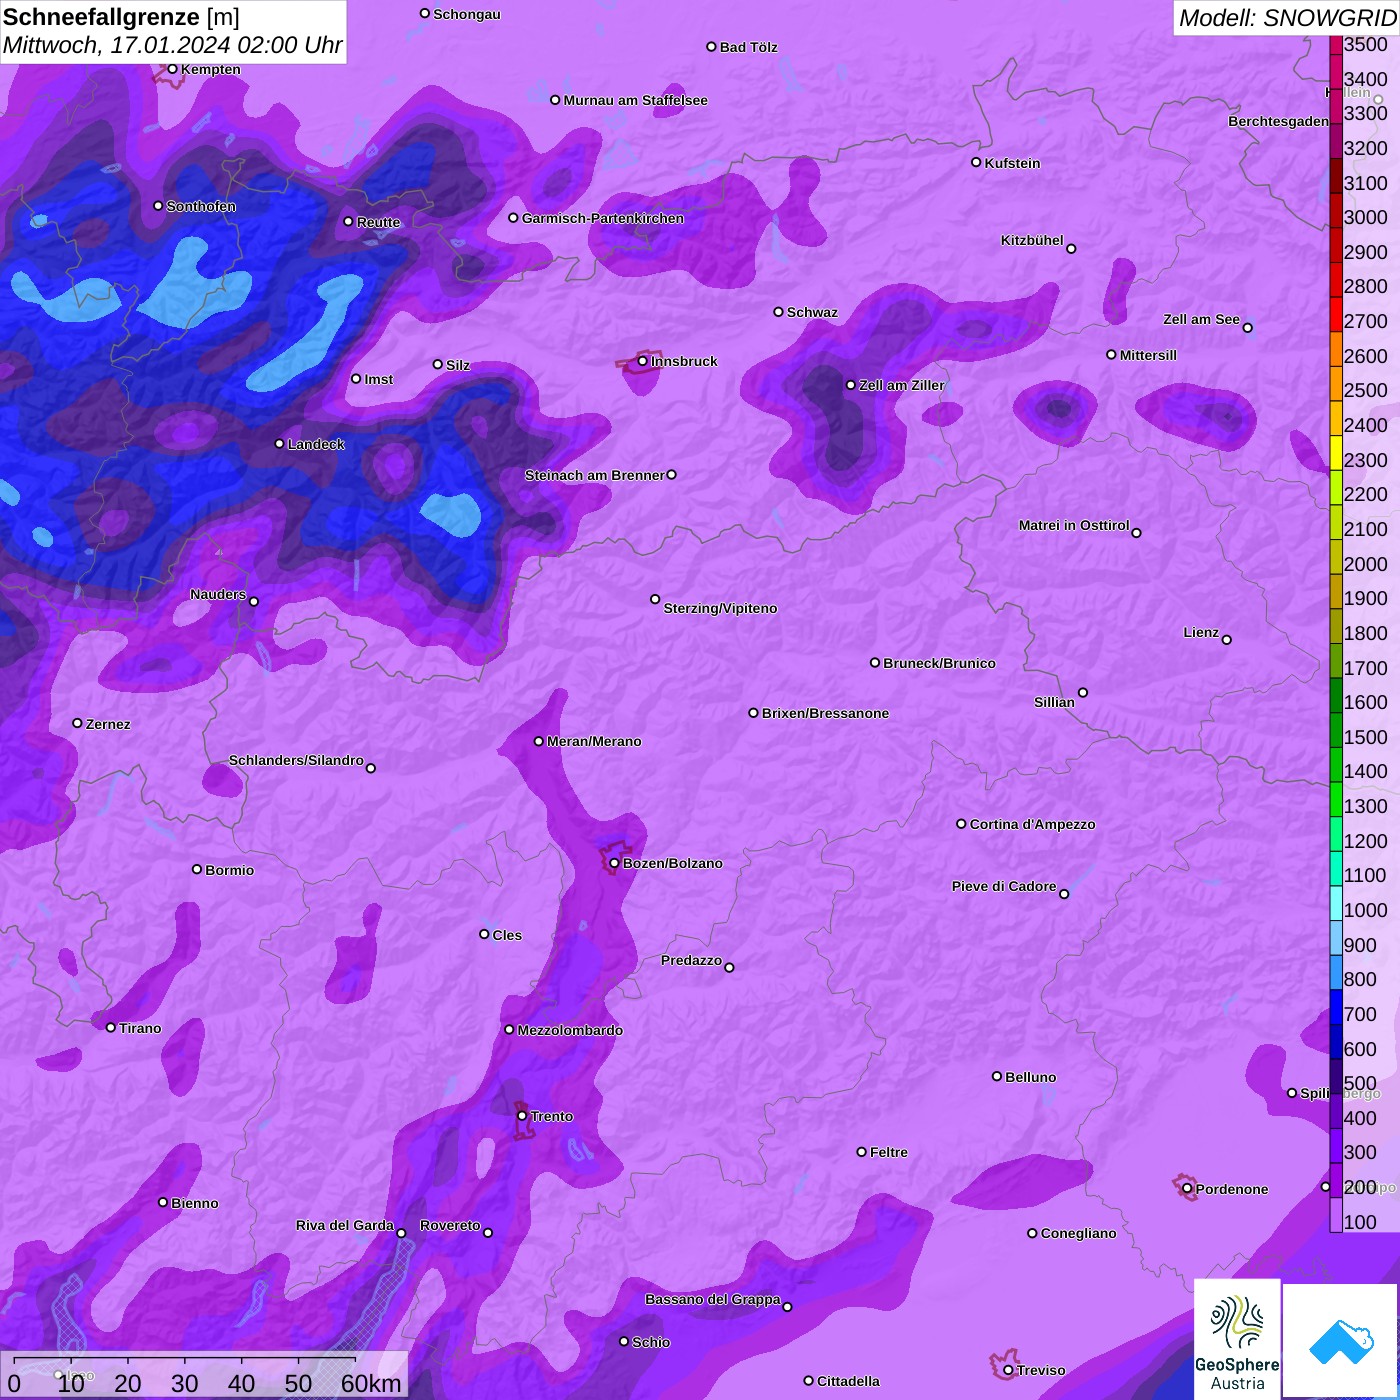1400x1400 pixels.
Task: Click the Zell am Ziller label
Action: click(x=901, y=385)
